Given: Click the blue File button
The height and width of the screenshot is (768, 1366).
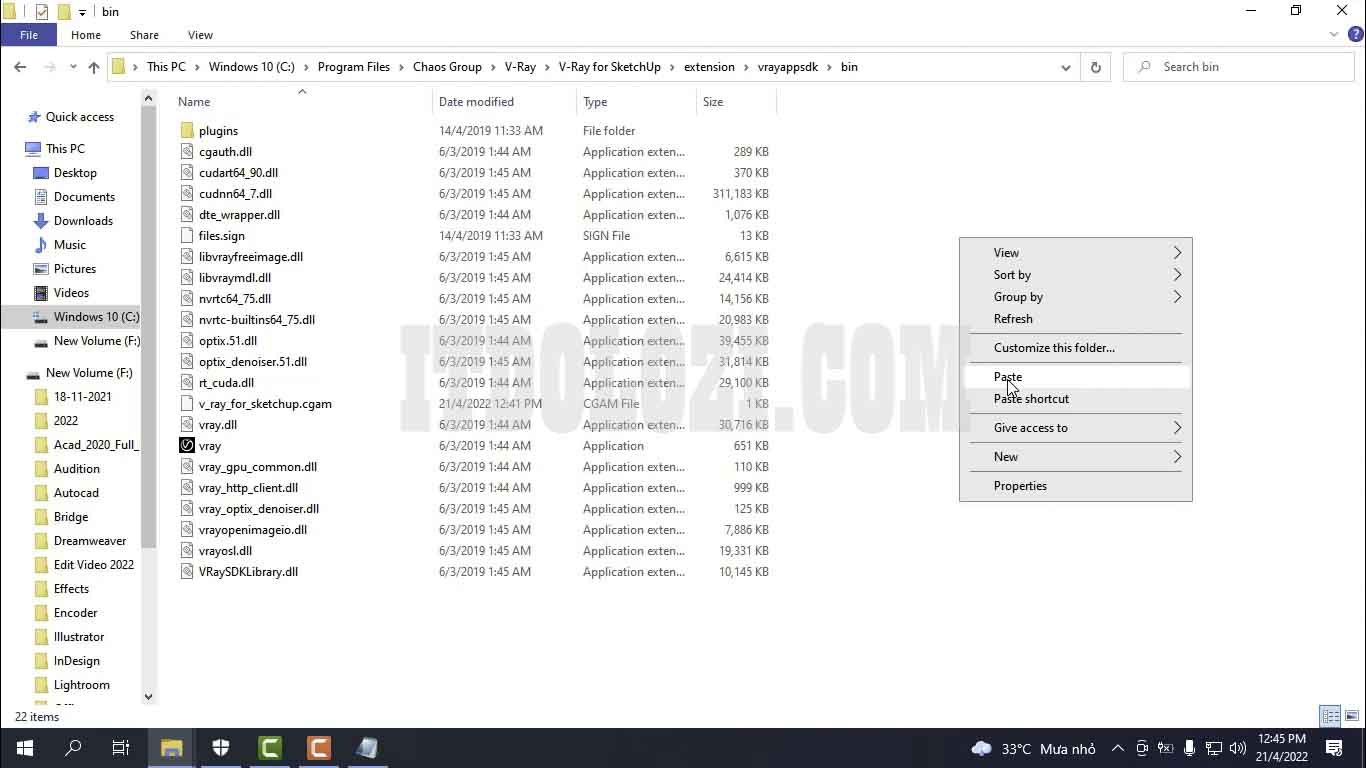Looking at the screenshot, I should click(29, 35).
